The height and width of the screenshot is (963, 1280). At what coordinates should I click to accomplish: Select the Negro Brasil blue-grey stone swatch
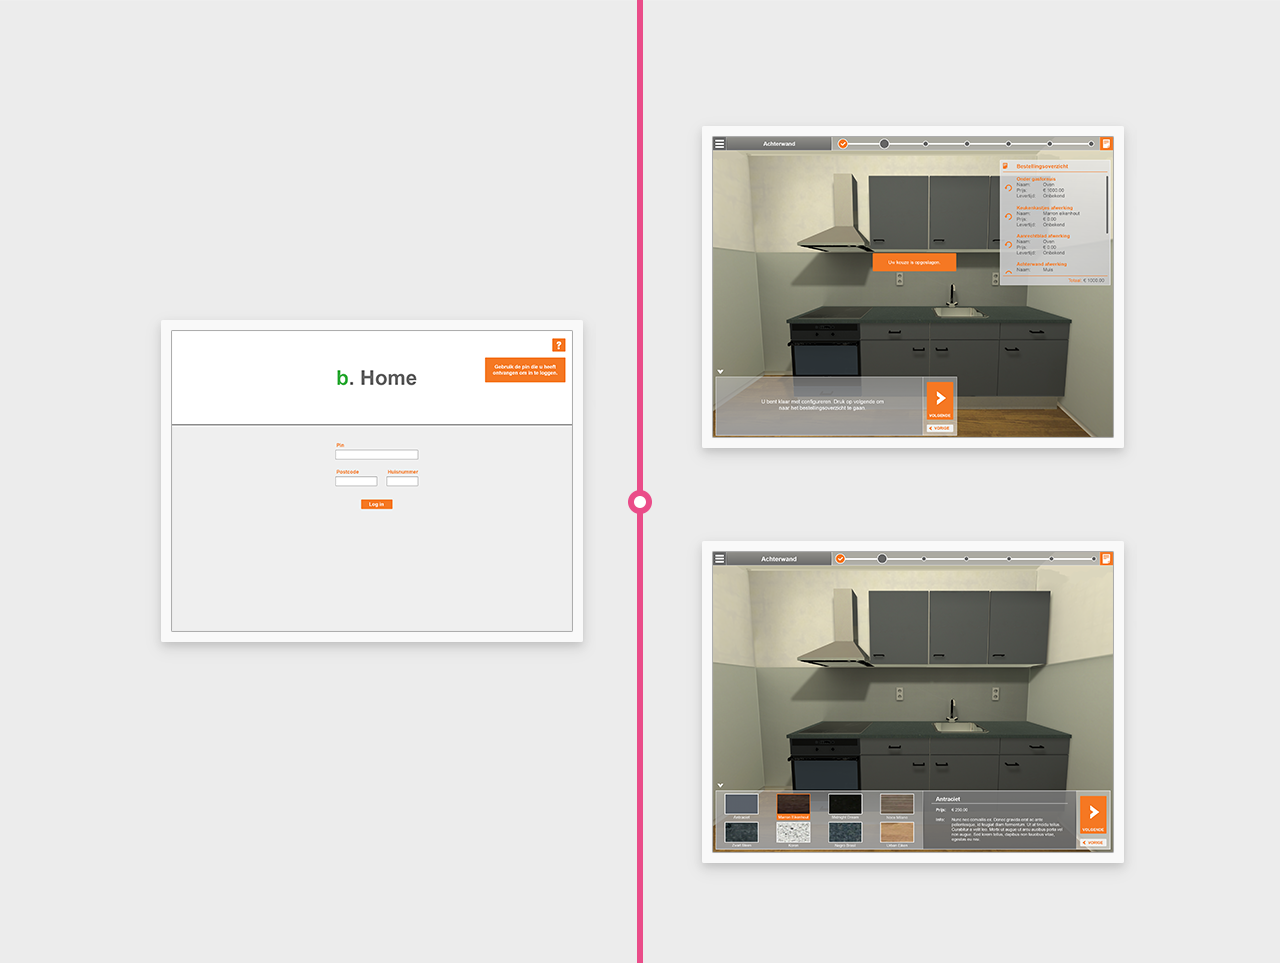click(845, 832)
